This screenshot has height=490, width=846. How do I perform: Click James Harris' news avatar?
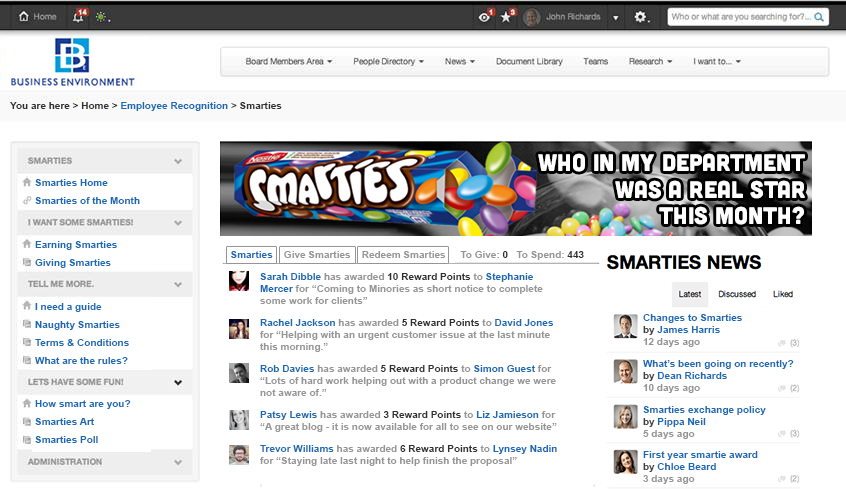(625, 326)
